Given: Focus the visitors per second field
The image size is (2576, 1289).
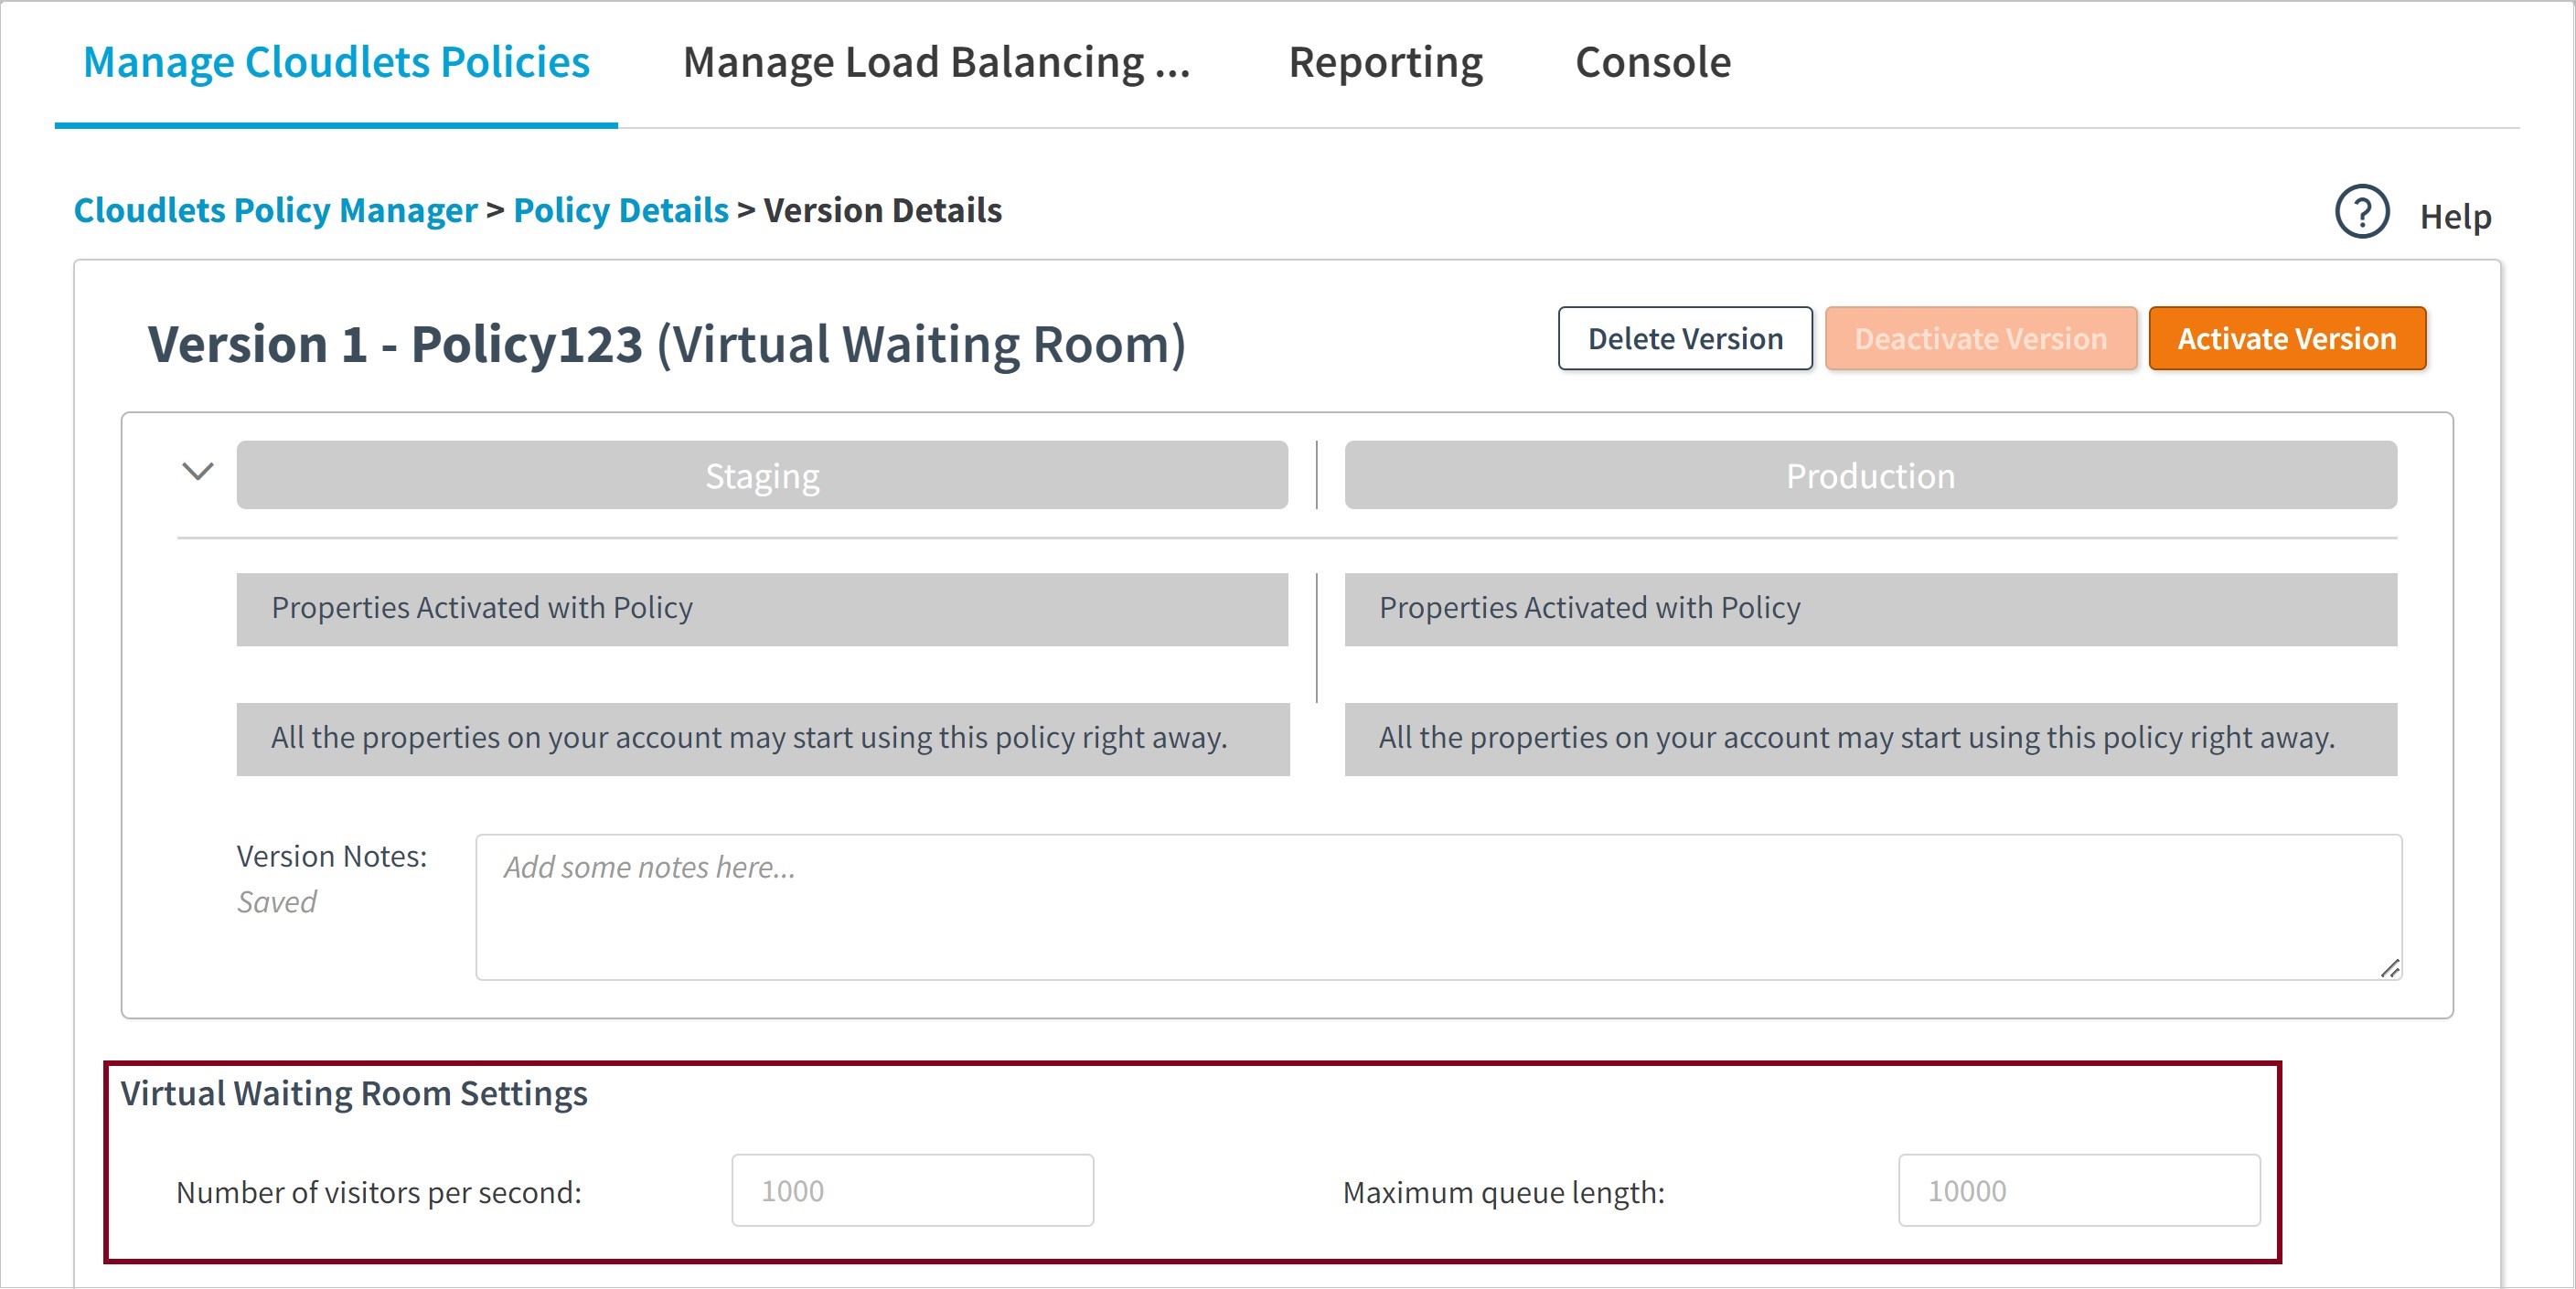Looking at the screenshot, I should click(912, 1190).
